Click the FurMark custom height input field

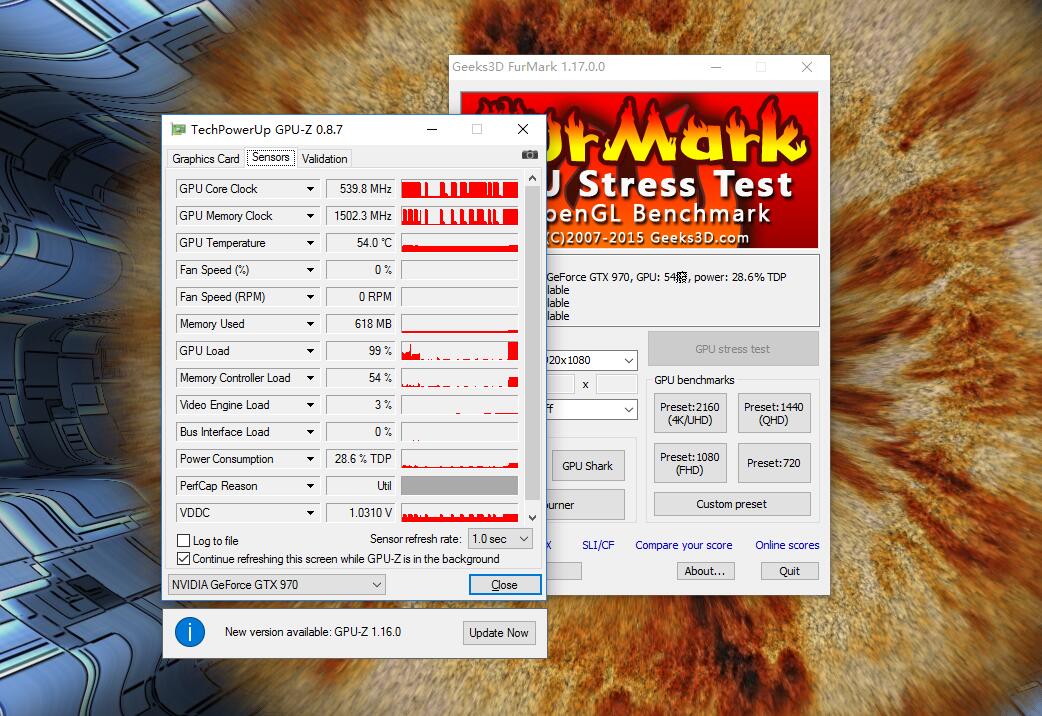click(x=617, y=384)
